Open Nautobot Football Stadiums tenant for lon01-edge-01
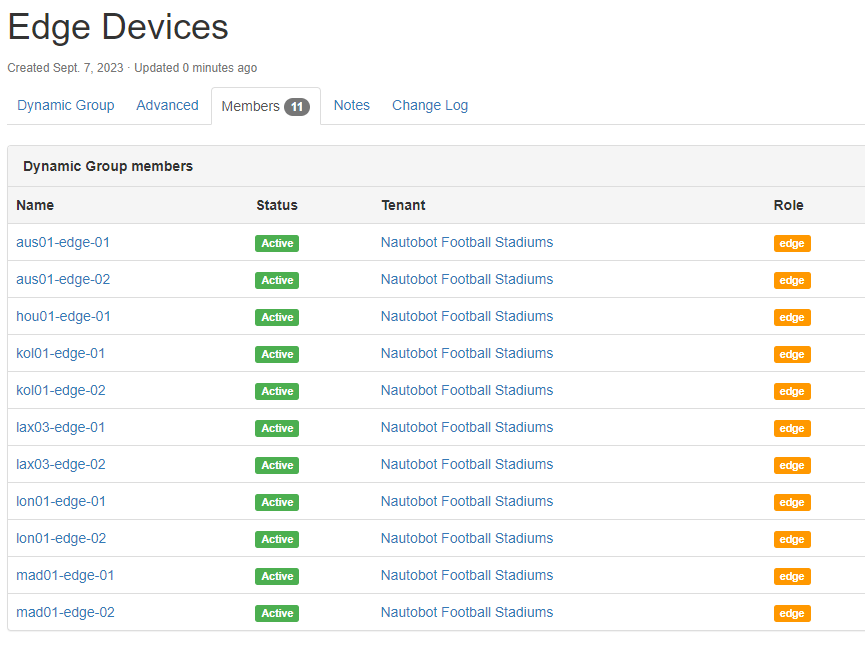Image resolution: width=865 pixels, height=661 pixels. tap(466, 501)
